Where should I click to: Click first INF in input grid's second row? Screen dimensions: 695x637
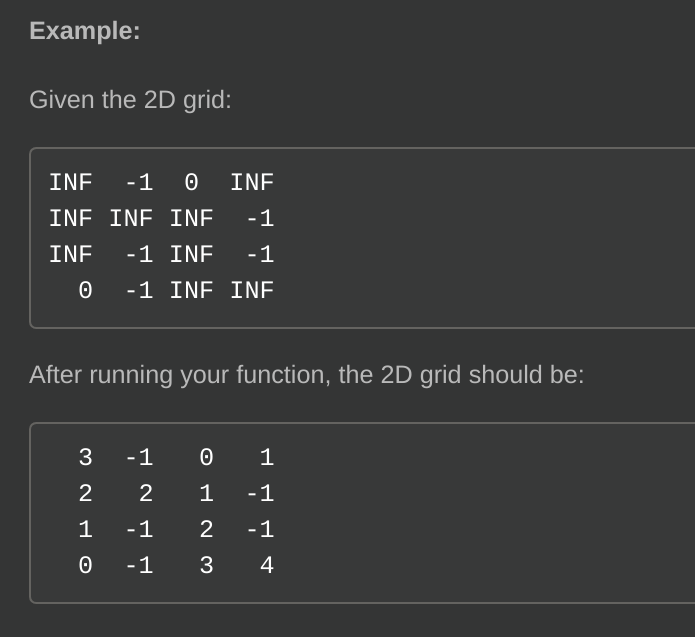(70, 219)
